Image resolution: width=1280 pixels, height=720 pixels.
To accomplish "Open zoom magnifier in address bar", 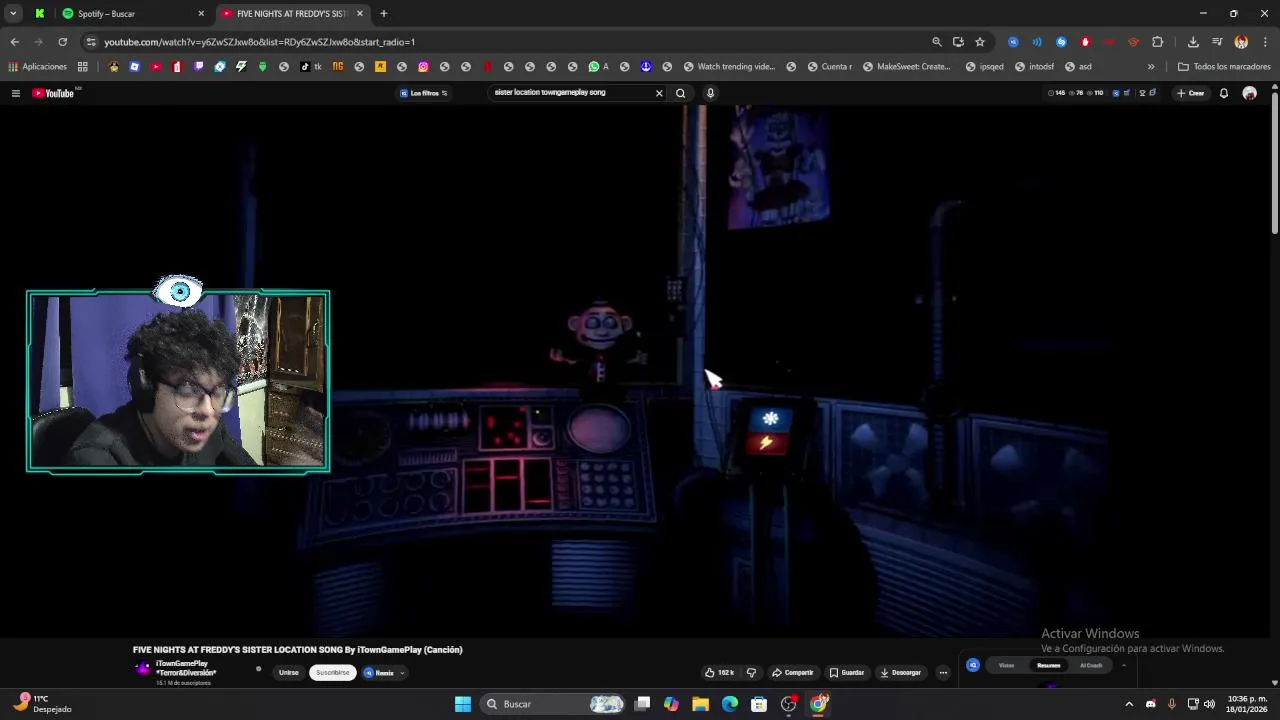I will point(937,42).
